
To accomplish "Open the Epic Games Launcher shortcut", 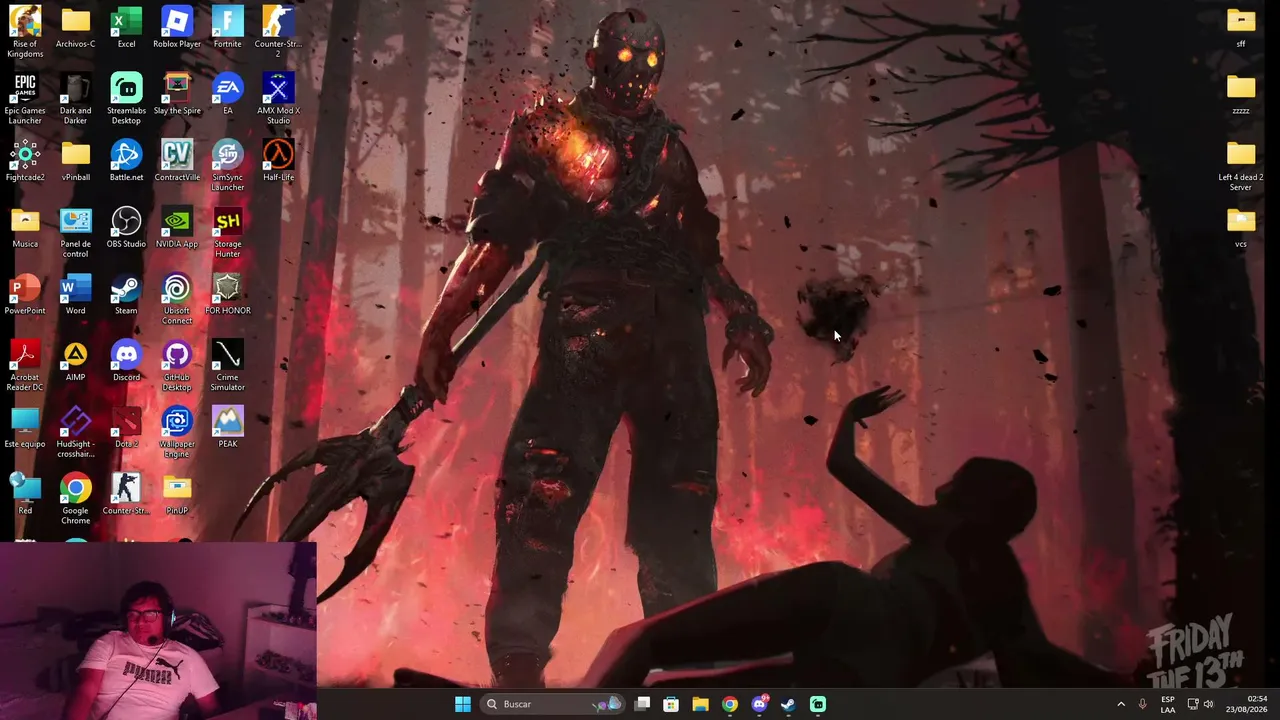I will [x=25, y=98].
